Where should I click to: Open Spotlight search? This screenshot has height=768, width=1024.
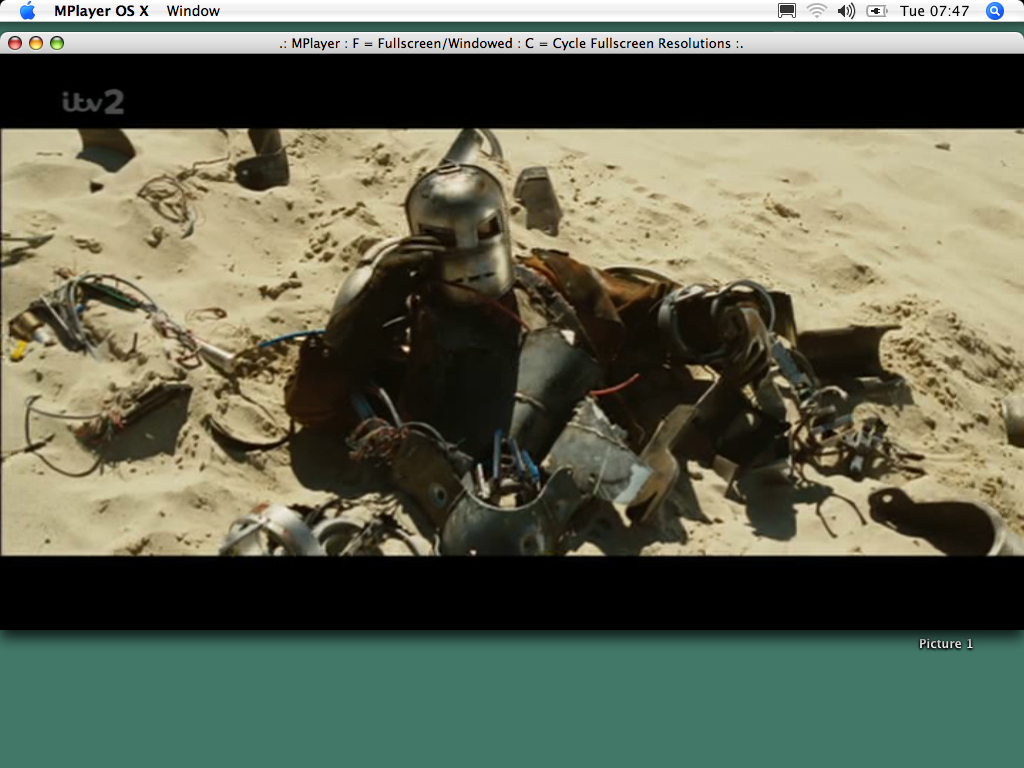[x=994, y=11]
